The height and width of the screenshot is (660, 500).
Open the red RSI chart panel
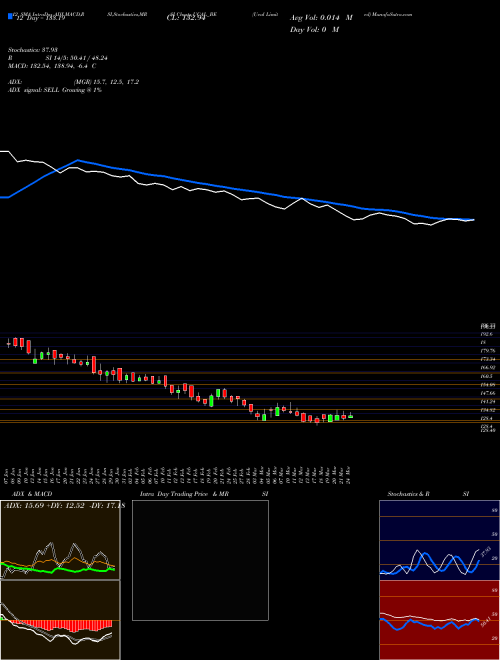pos(439,620)
